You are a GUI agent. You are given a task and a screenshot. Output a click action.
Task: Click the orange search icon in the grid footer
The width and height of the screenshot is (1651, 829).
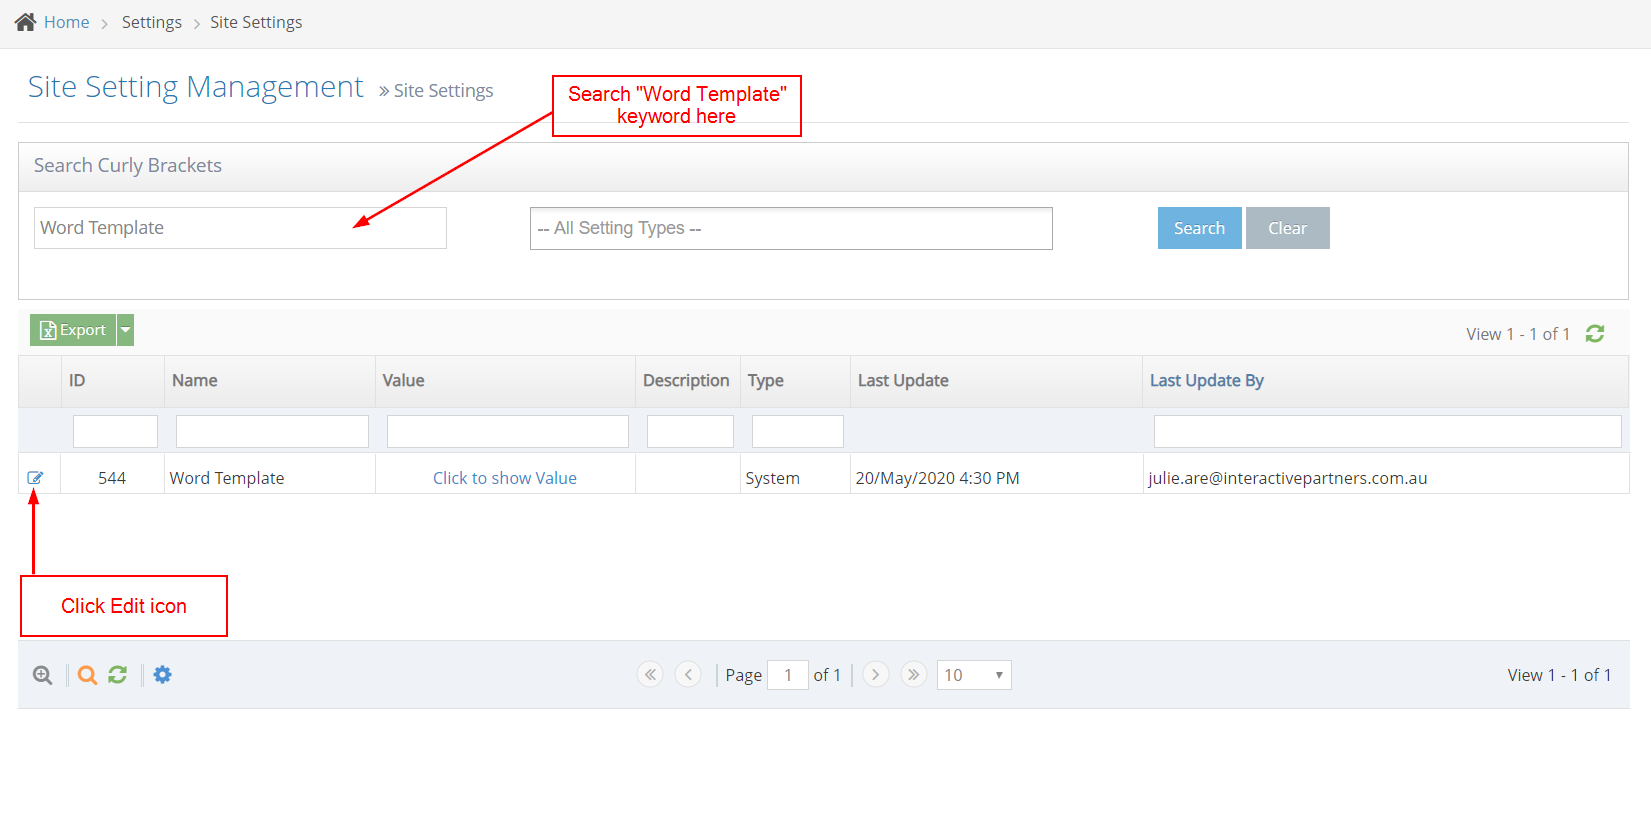tap(87, 675)
